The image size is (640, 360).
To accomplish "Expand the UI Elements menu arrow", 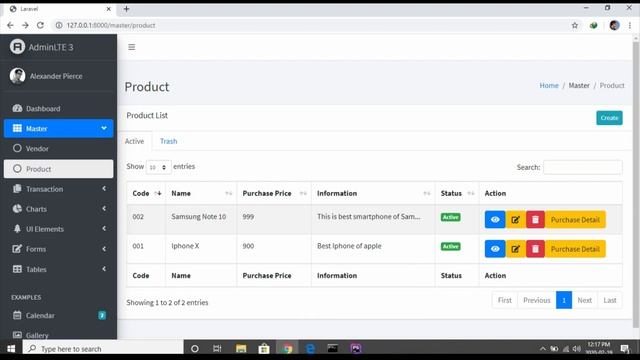I will coord(104,229).
